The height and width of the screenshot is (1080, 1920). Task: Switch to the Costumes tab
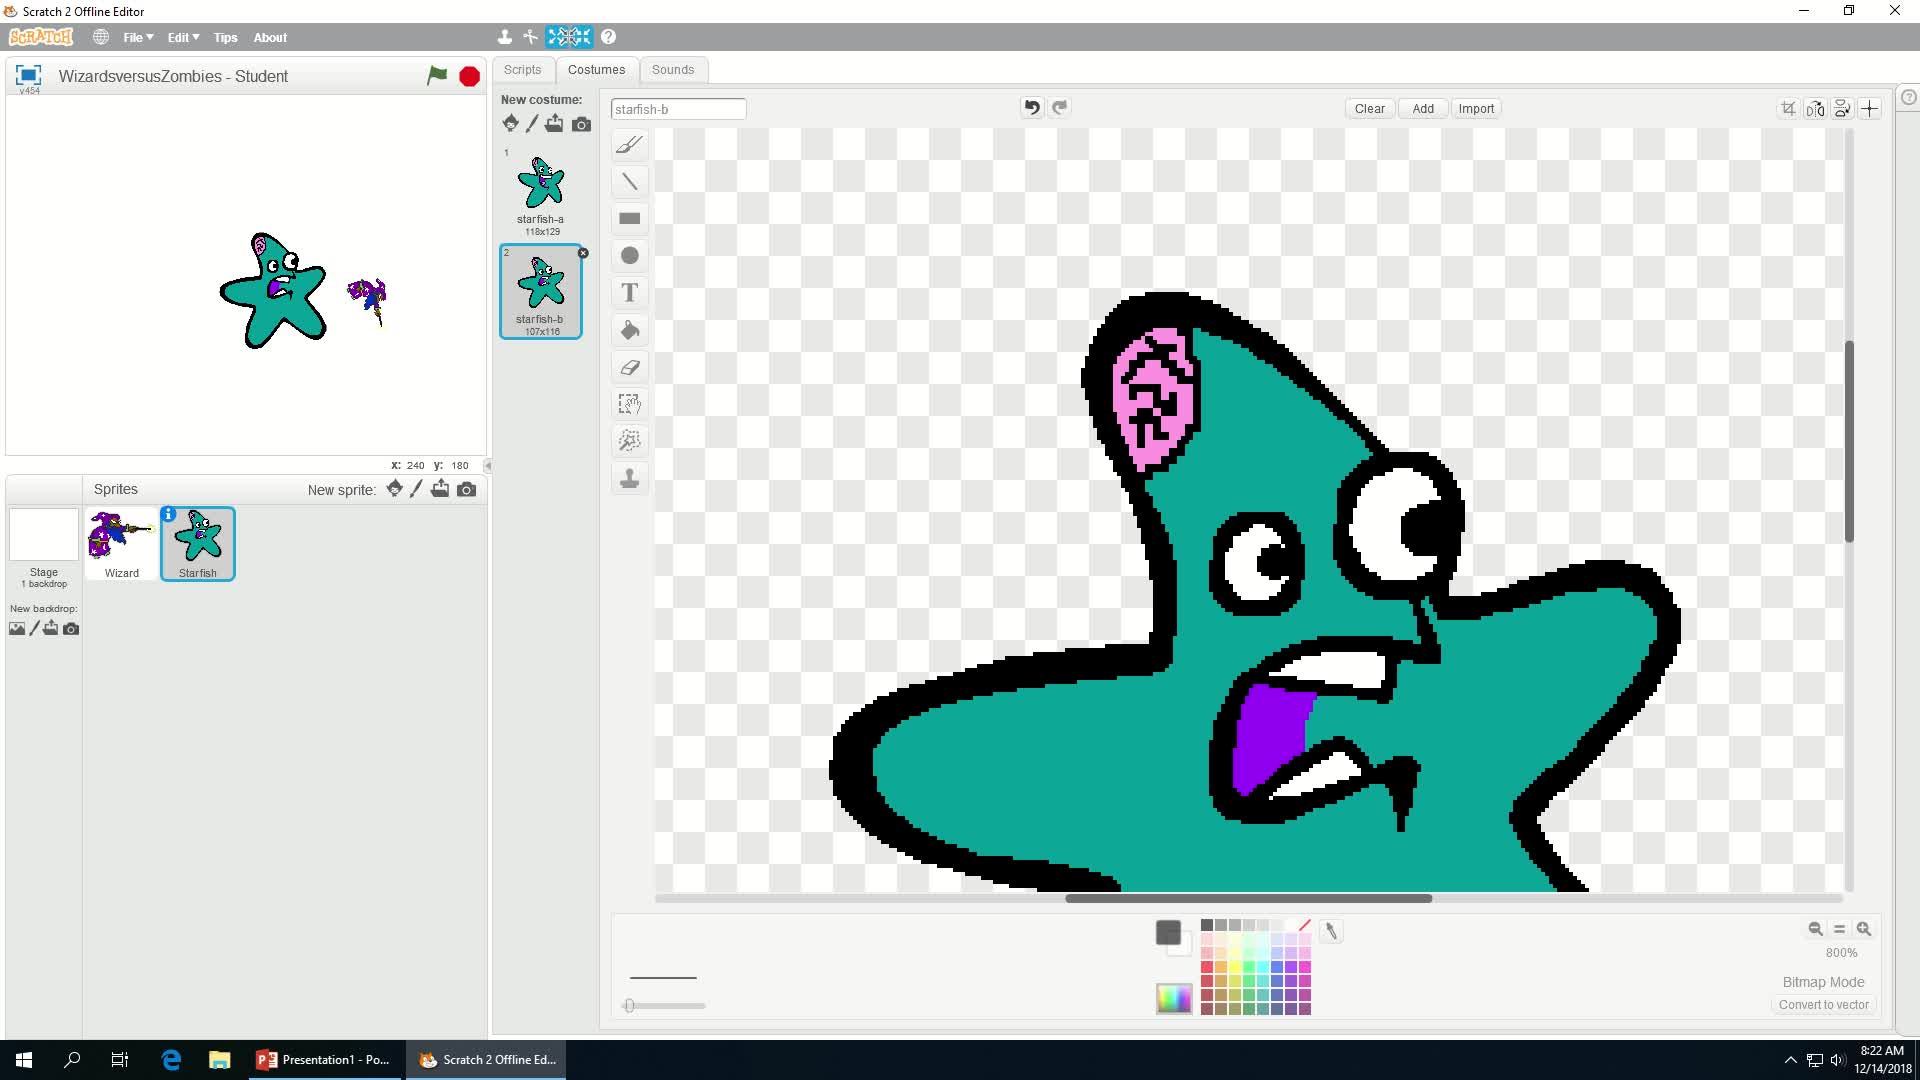596,69
